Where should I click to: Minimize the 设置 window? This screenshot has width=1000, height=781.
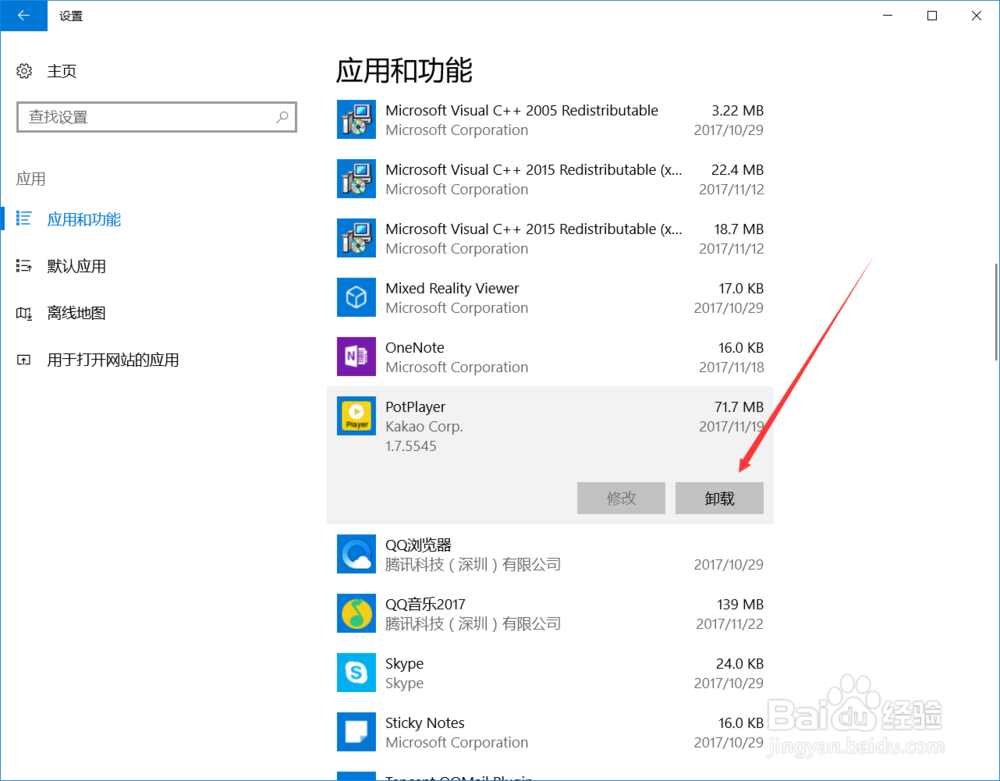point(888,15)
